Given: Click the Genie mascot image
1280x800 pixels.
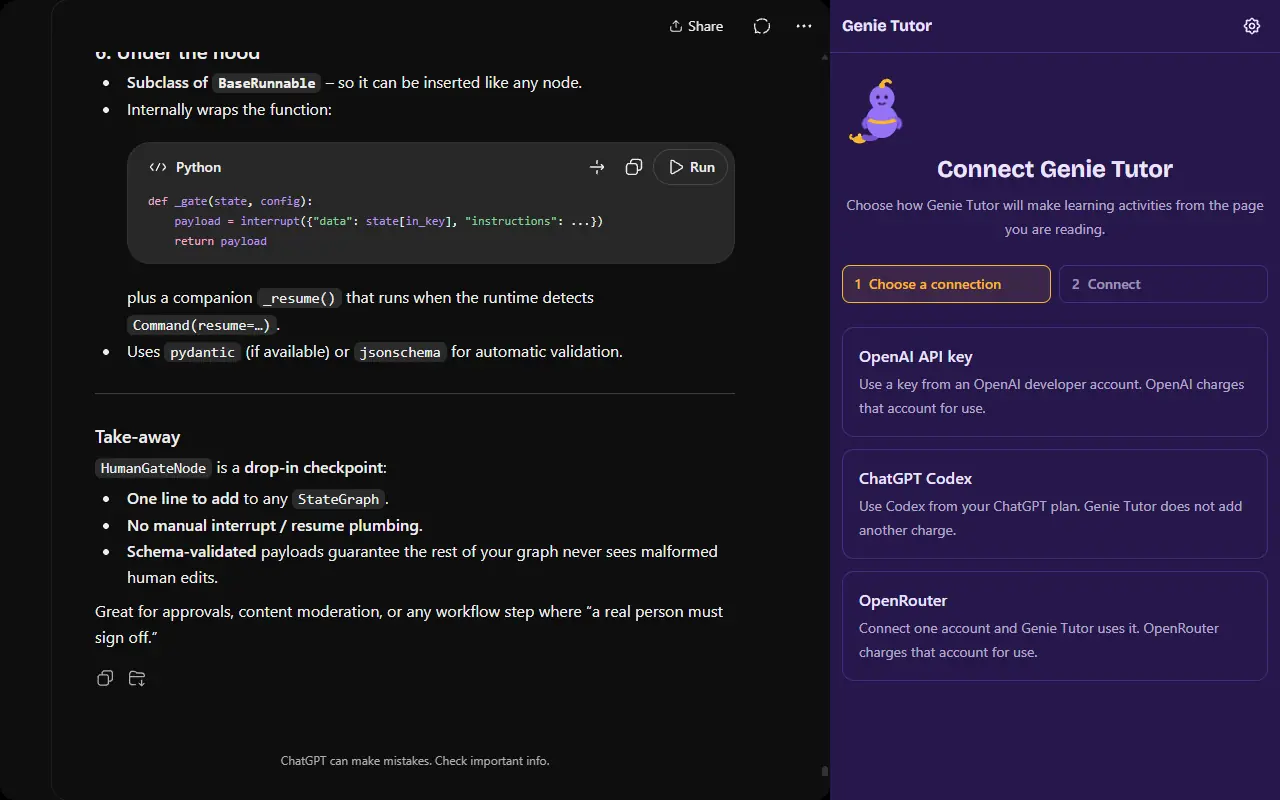Looking at the screenshot, I should pyautogui.click(x=877, y=113).
